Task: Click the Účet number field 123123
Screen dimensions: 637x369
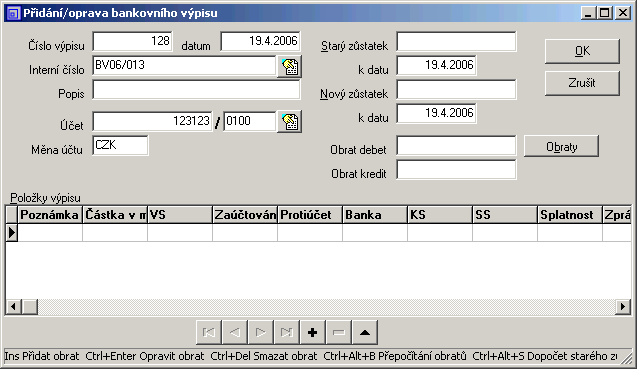Action: tap(152, 121)
